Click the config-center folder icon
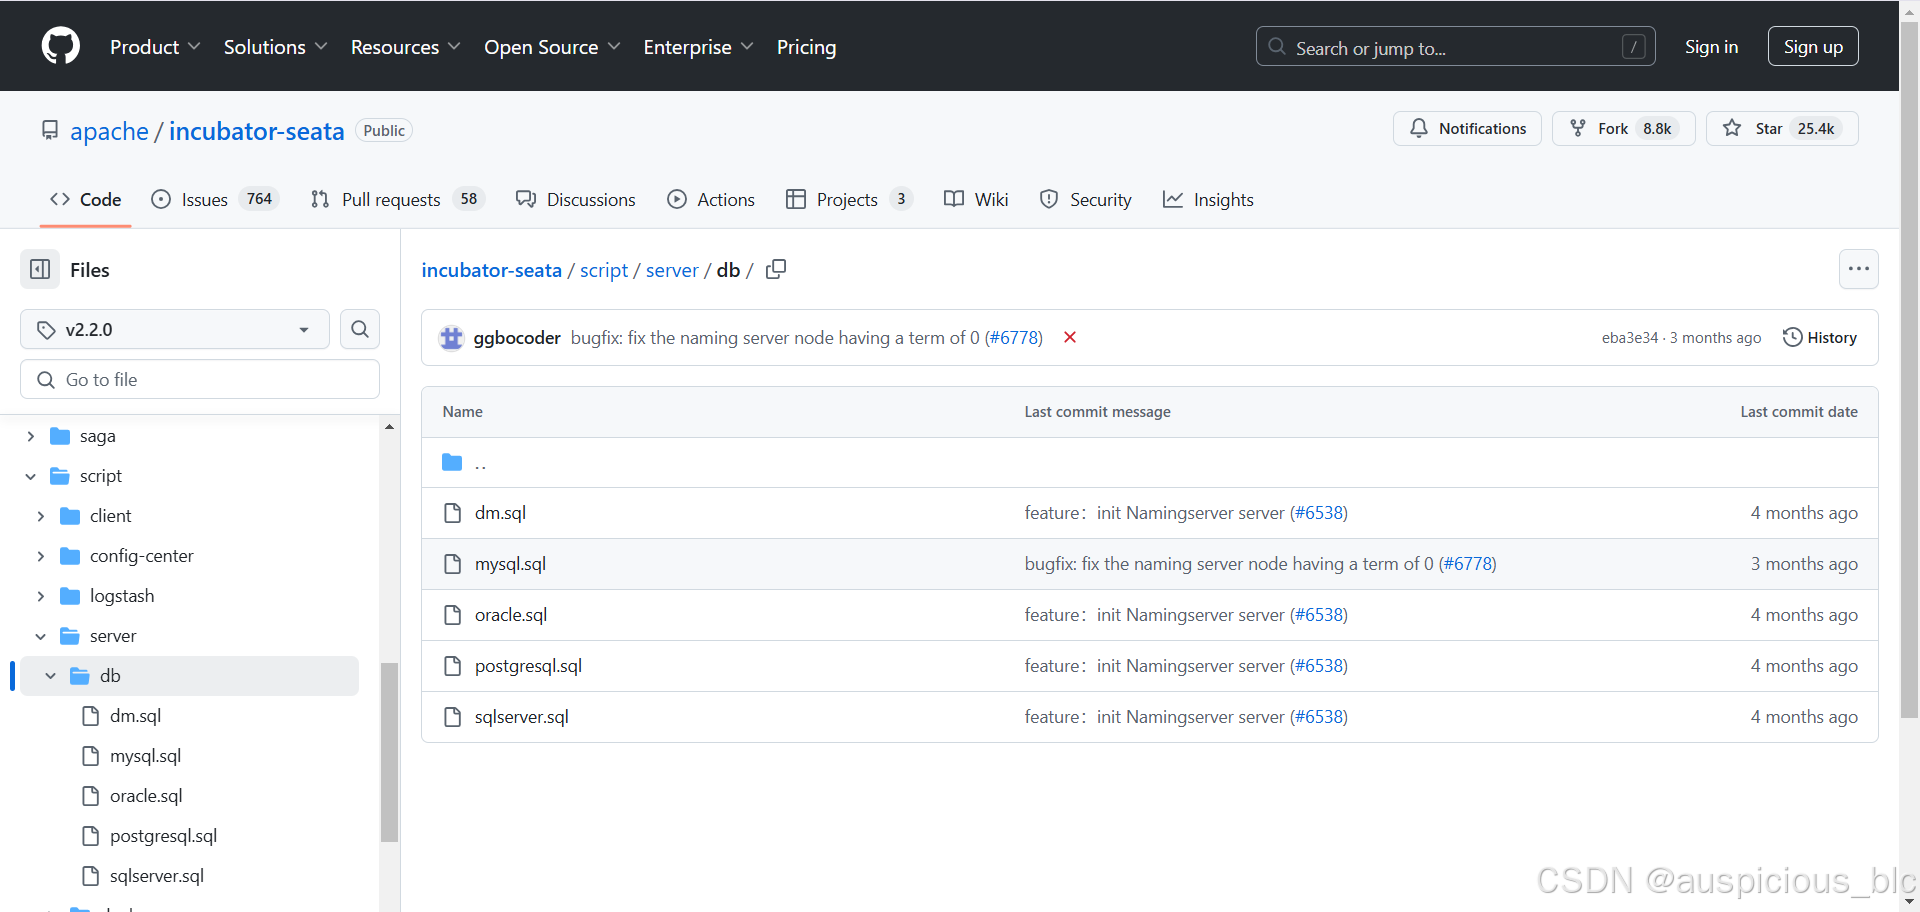Viewport: 1920px width, 912px height. tap(70, 556)
